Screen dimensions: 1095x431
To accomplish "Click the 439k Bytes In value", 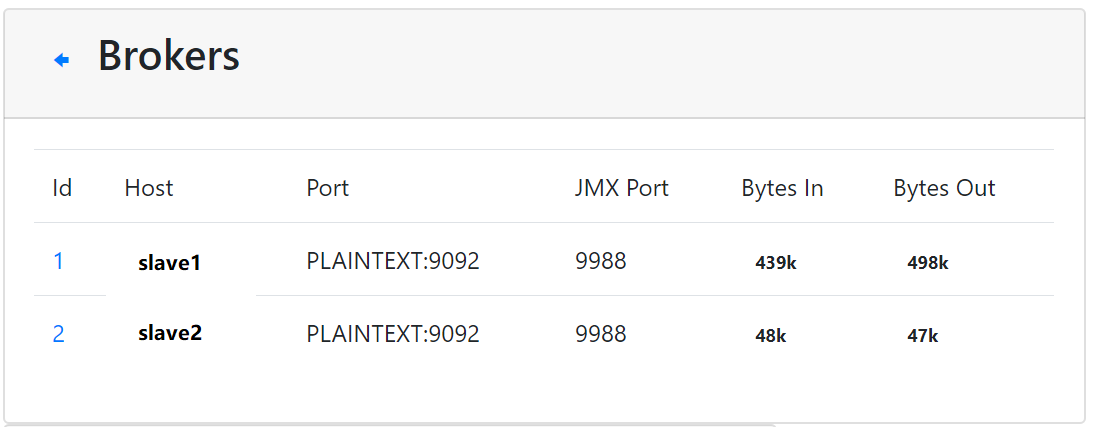I will pyautogui.click(x=776, y=263).
